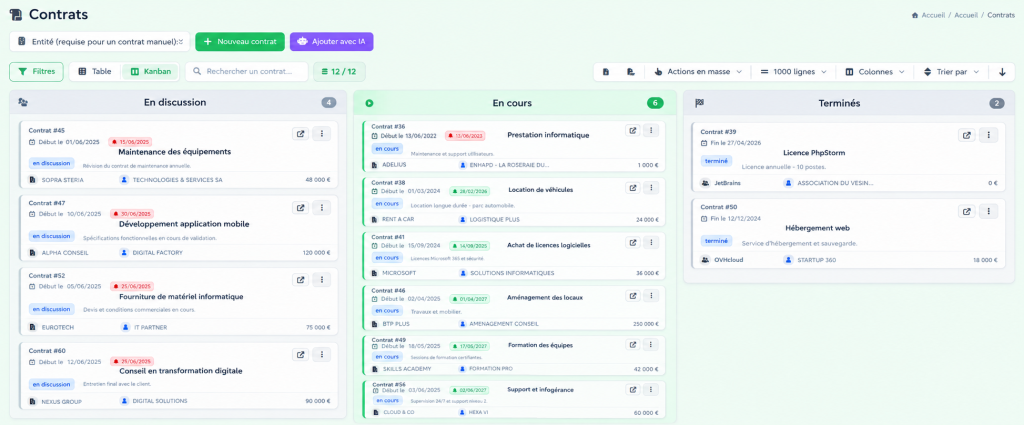1024x425 pixels.
Task: Open Contrat #50 external link icon
Action: click(967, 212)
